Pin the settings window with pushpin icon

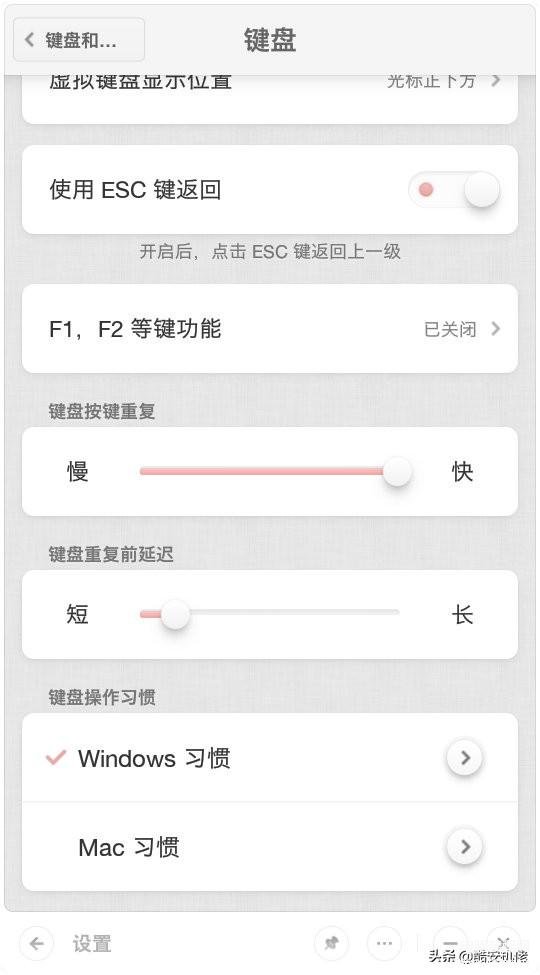point(332,943)
